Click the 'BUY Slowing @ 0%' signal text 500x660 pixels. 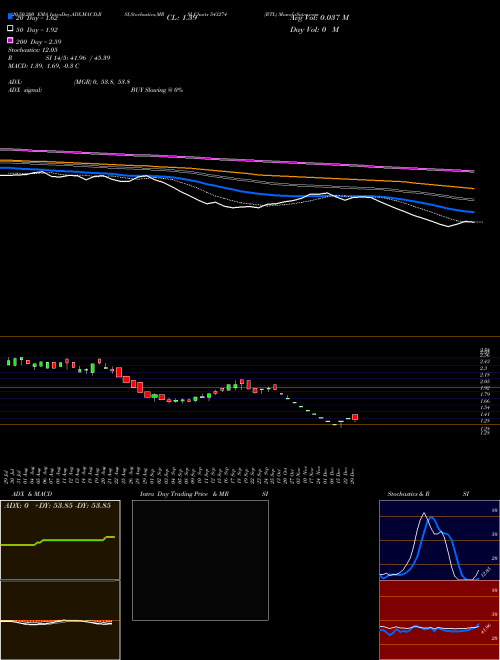157,90
